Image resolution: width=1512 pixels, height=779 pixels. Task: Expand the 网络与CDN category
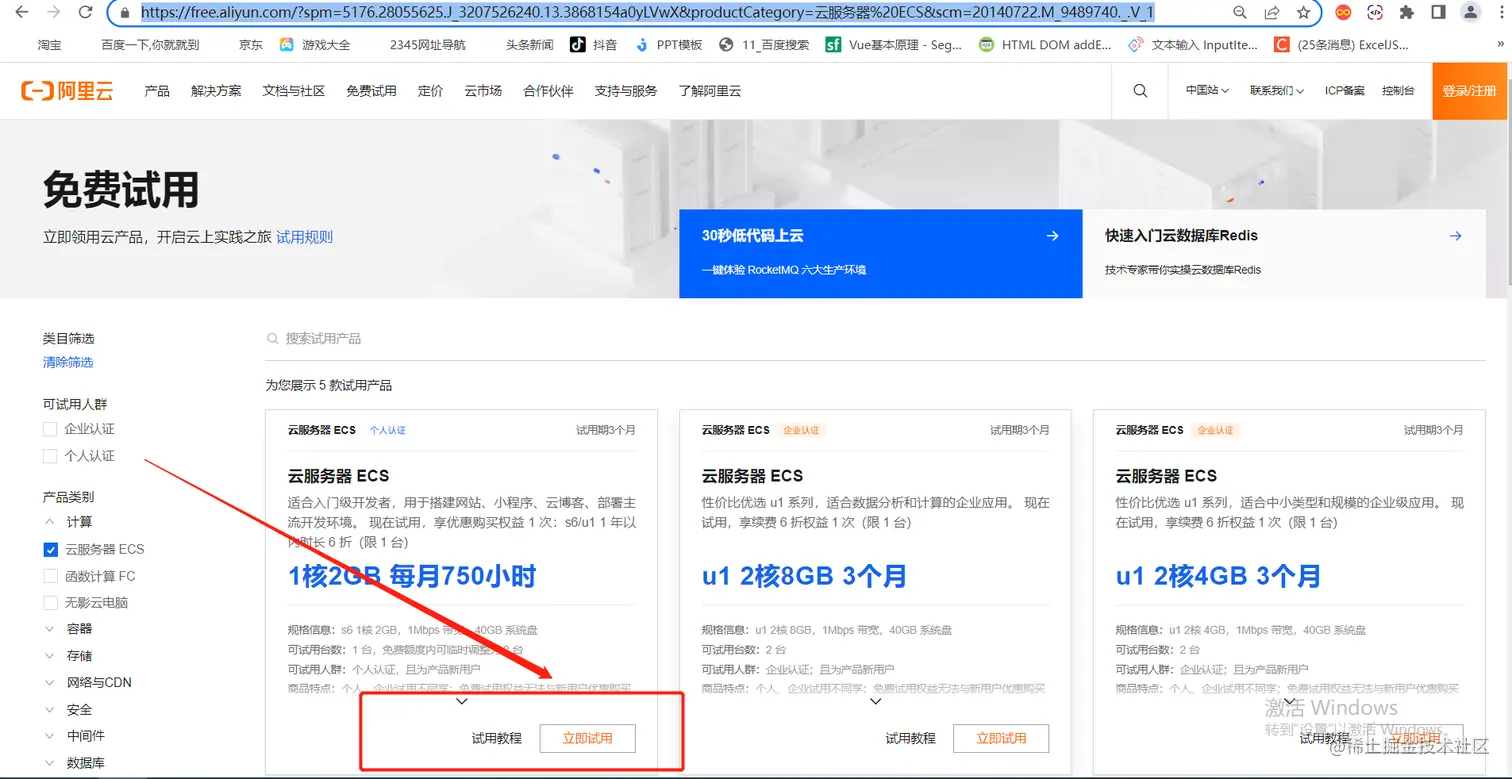pos(50,683)
